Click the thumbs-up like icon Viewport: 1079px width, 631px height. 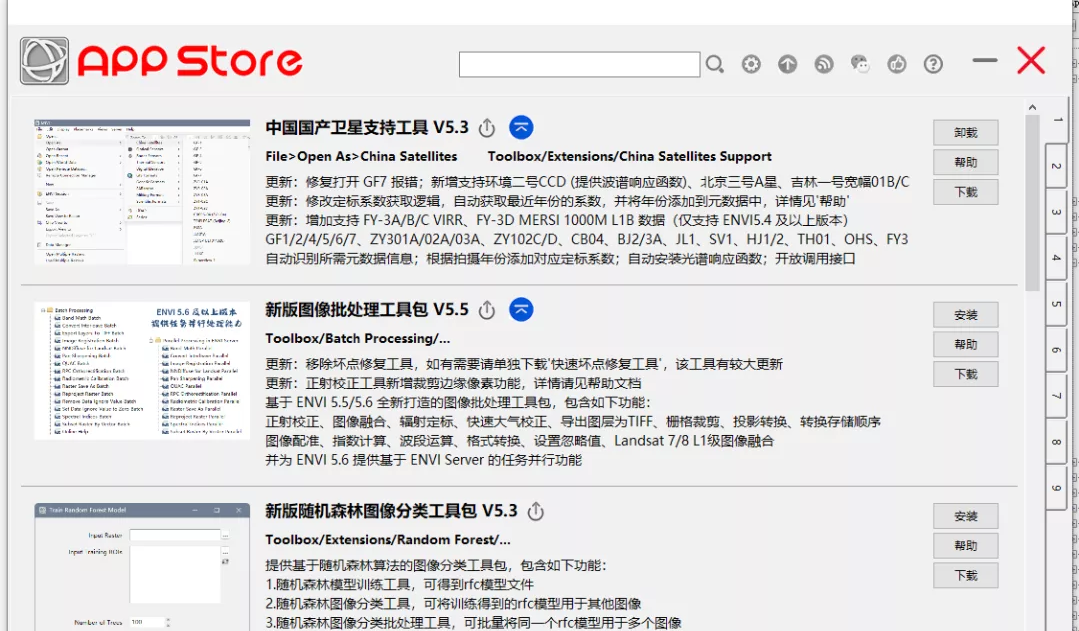897,65
